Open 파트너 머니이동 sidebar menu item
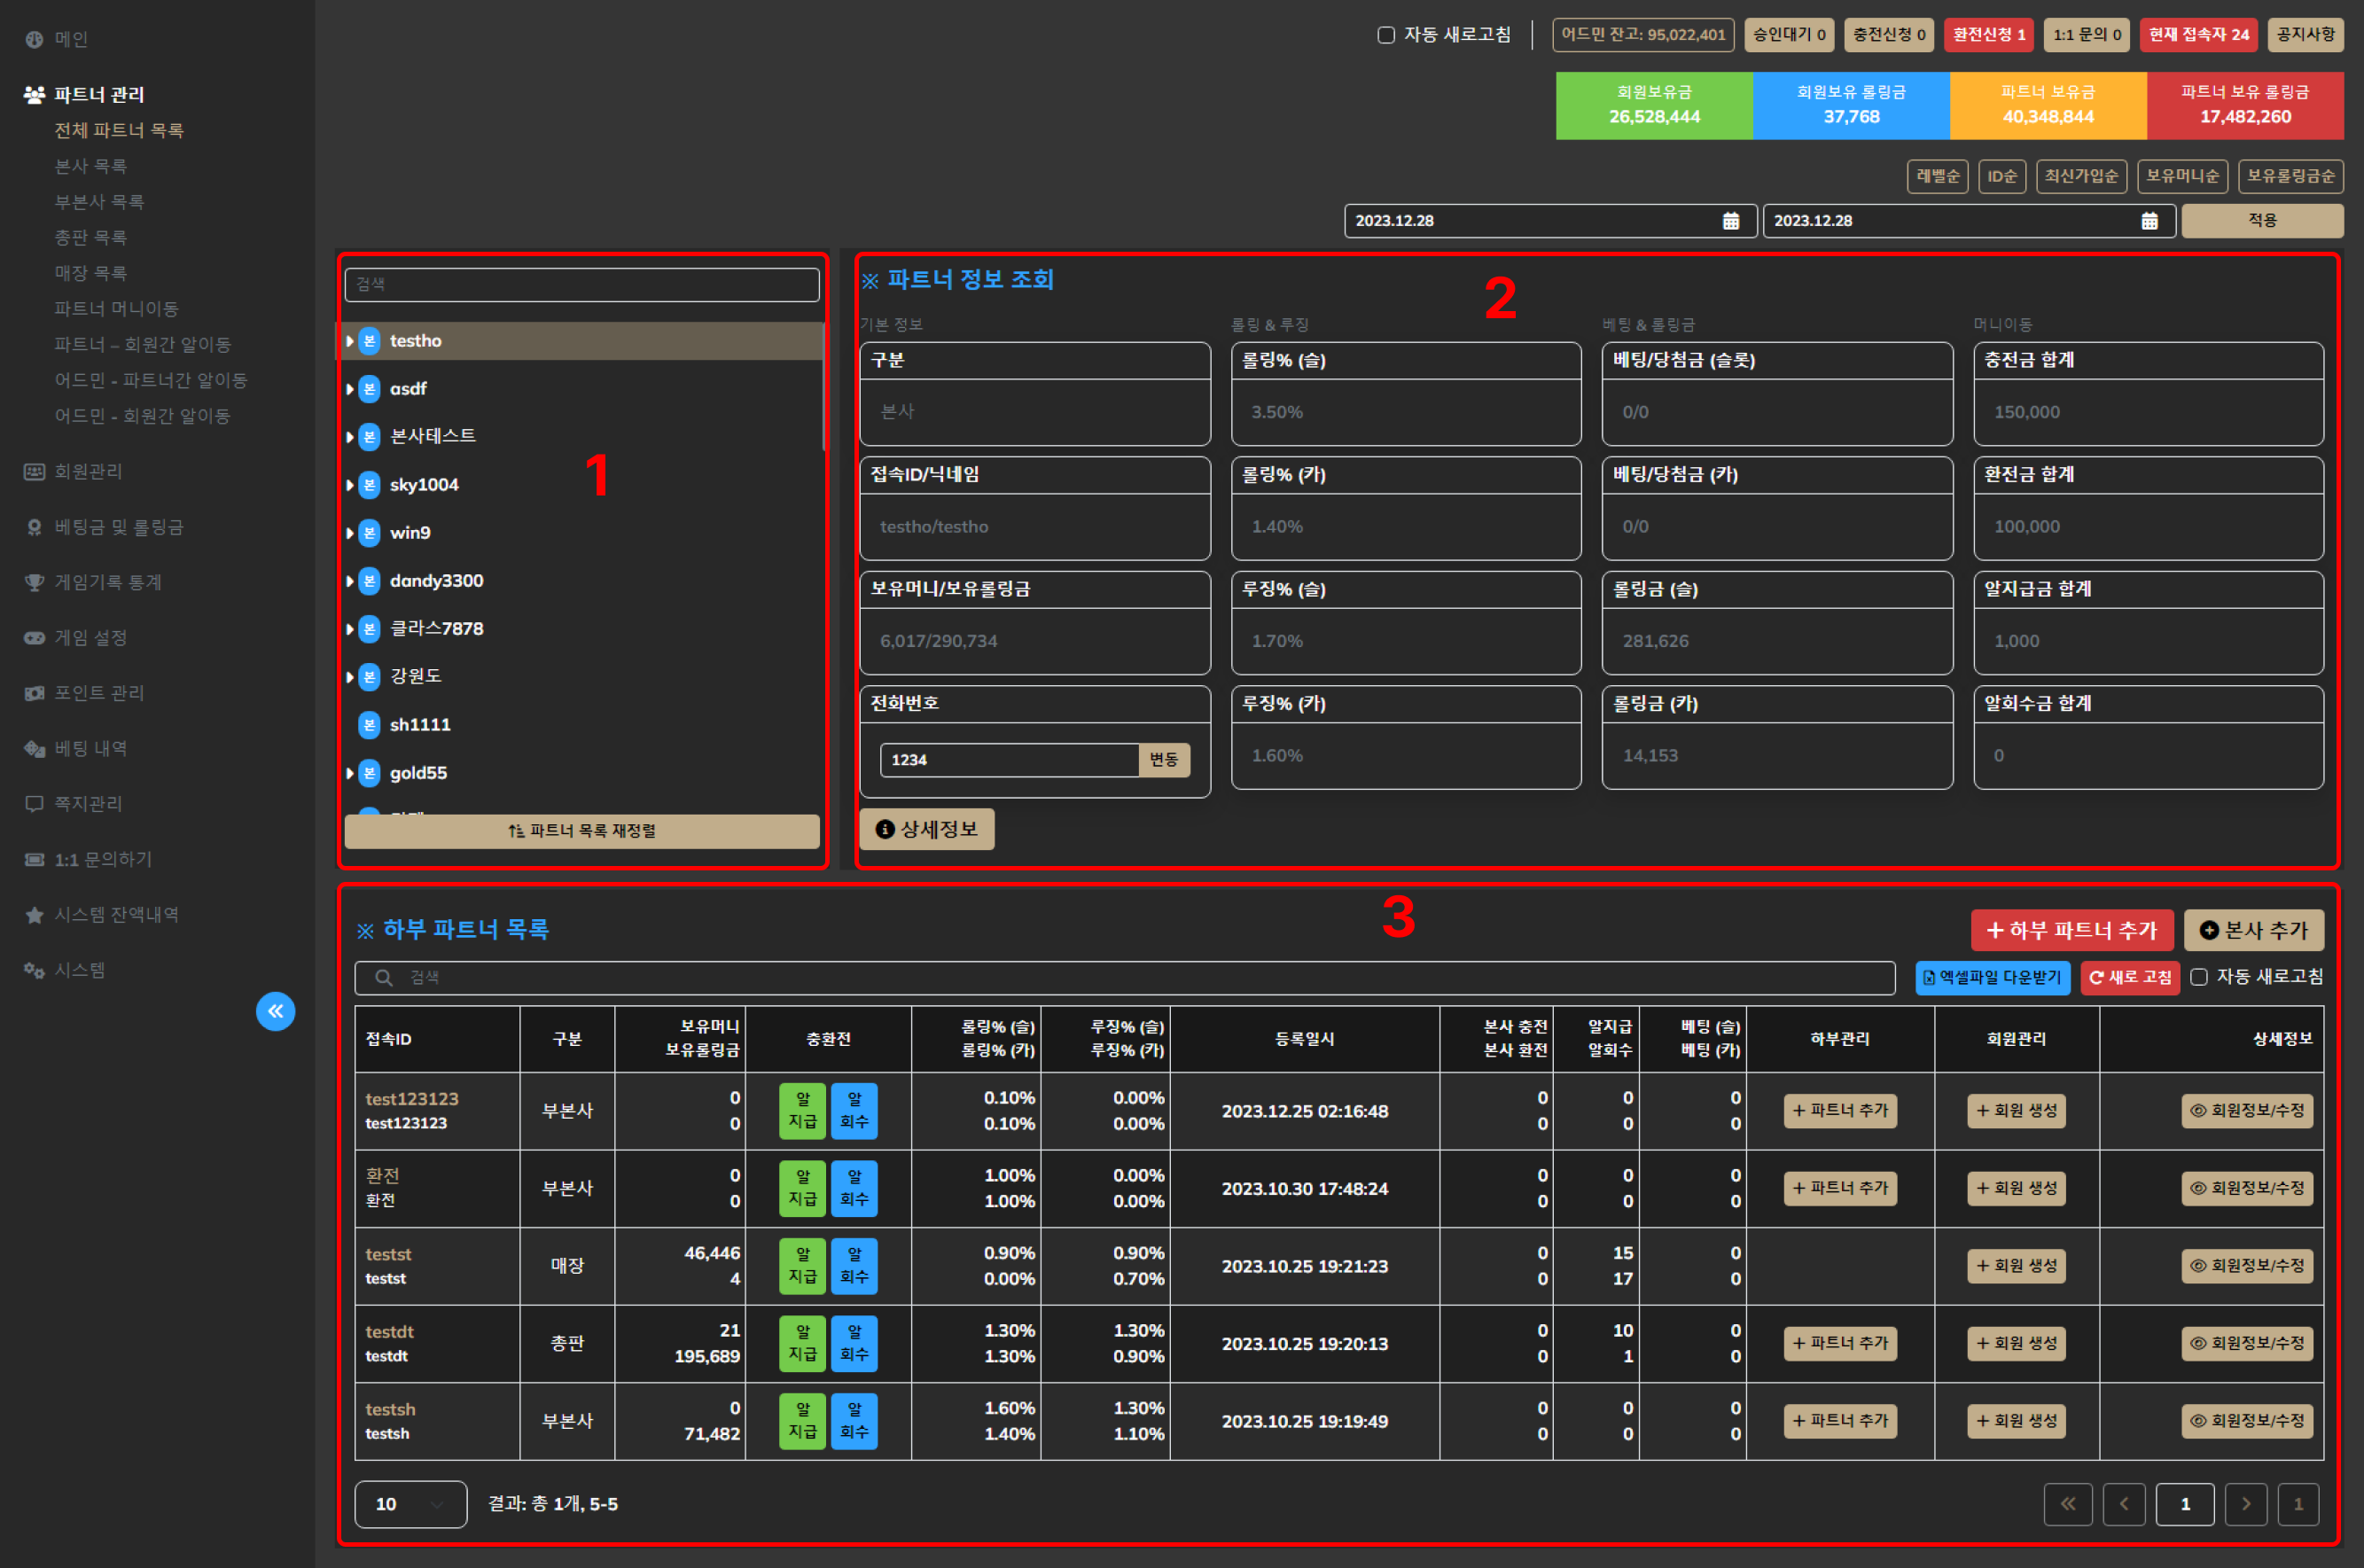This screenshot has width=2364, height=1568. tap(116, 309)
